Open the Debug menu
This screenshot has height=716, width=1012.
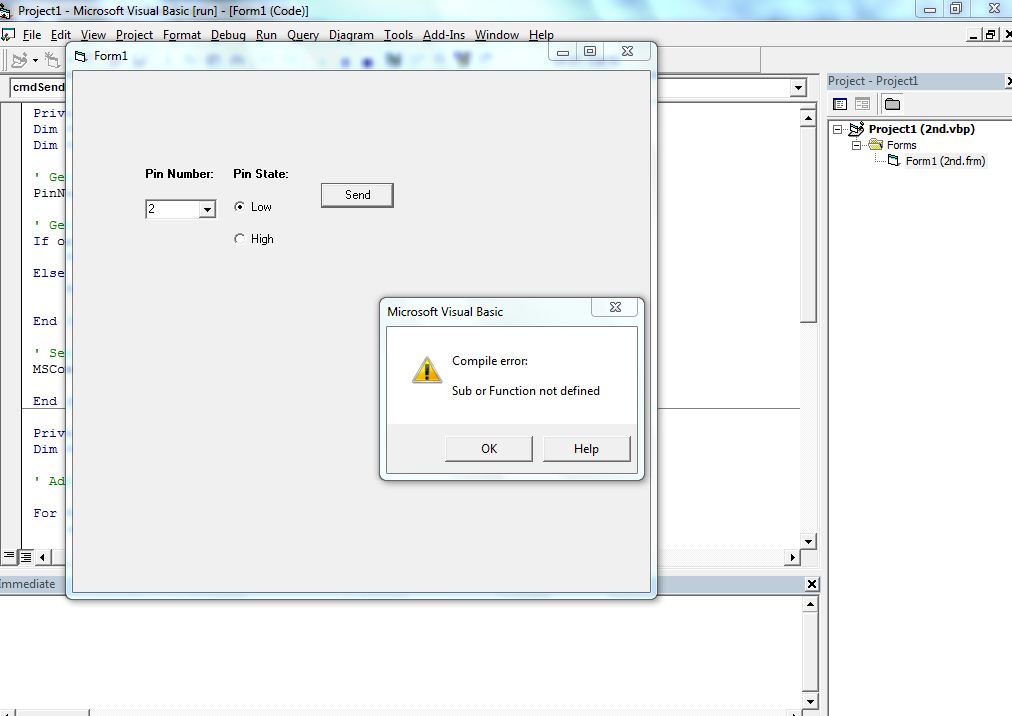coord(228,35)
